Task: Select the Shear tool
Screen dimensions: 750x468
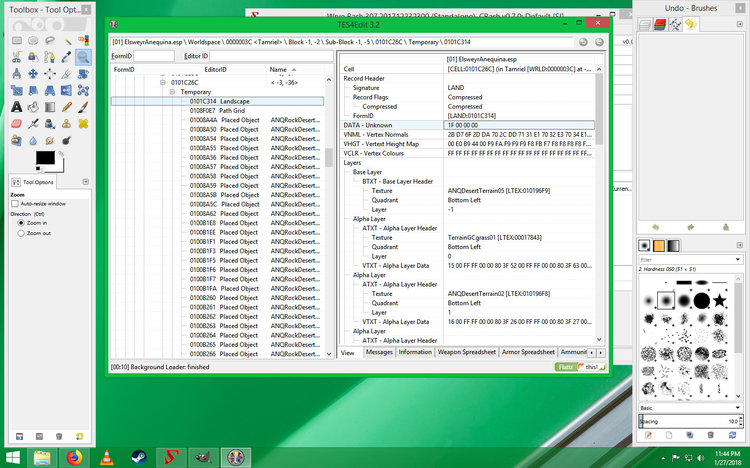Action: [x=33, y=90]
